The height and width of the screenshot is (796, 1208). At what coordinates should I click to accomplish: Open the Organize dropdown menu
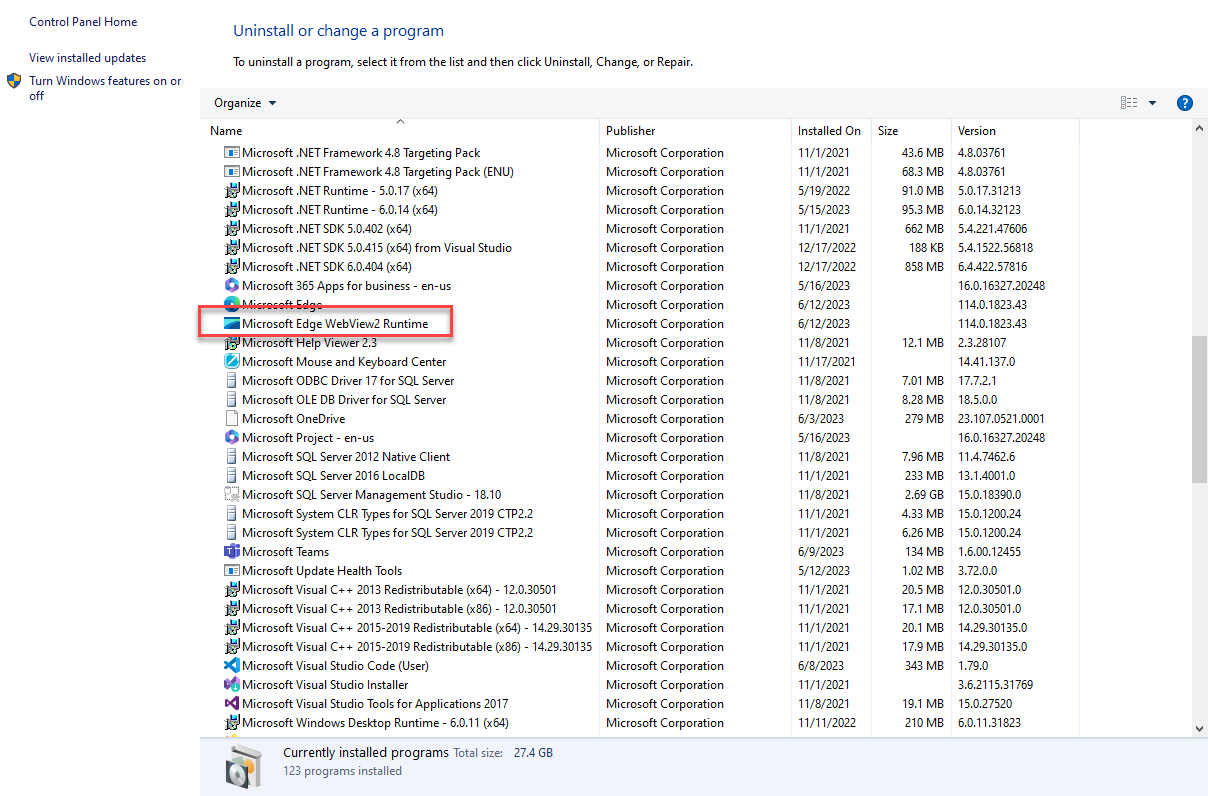[x=245, y=103]
